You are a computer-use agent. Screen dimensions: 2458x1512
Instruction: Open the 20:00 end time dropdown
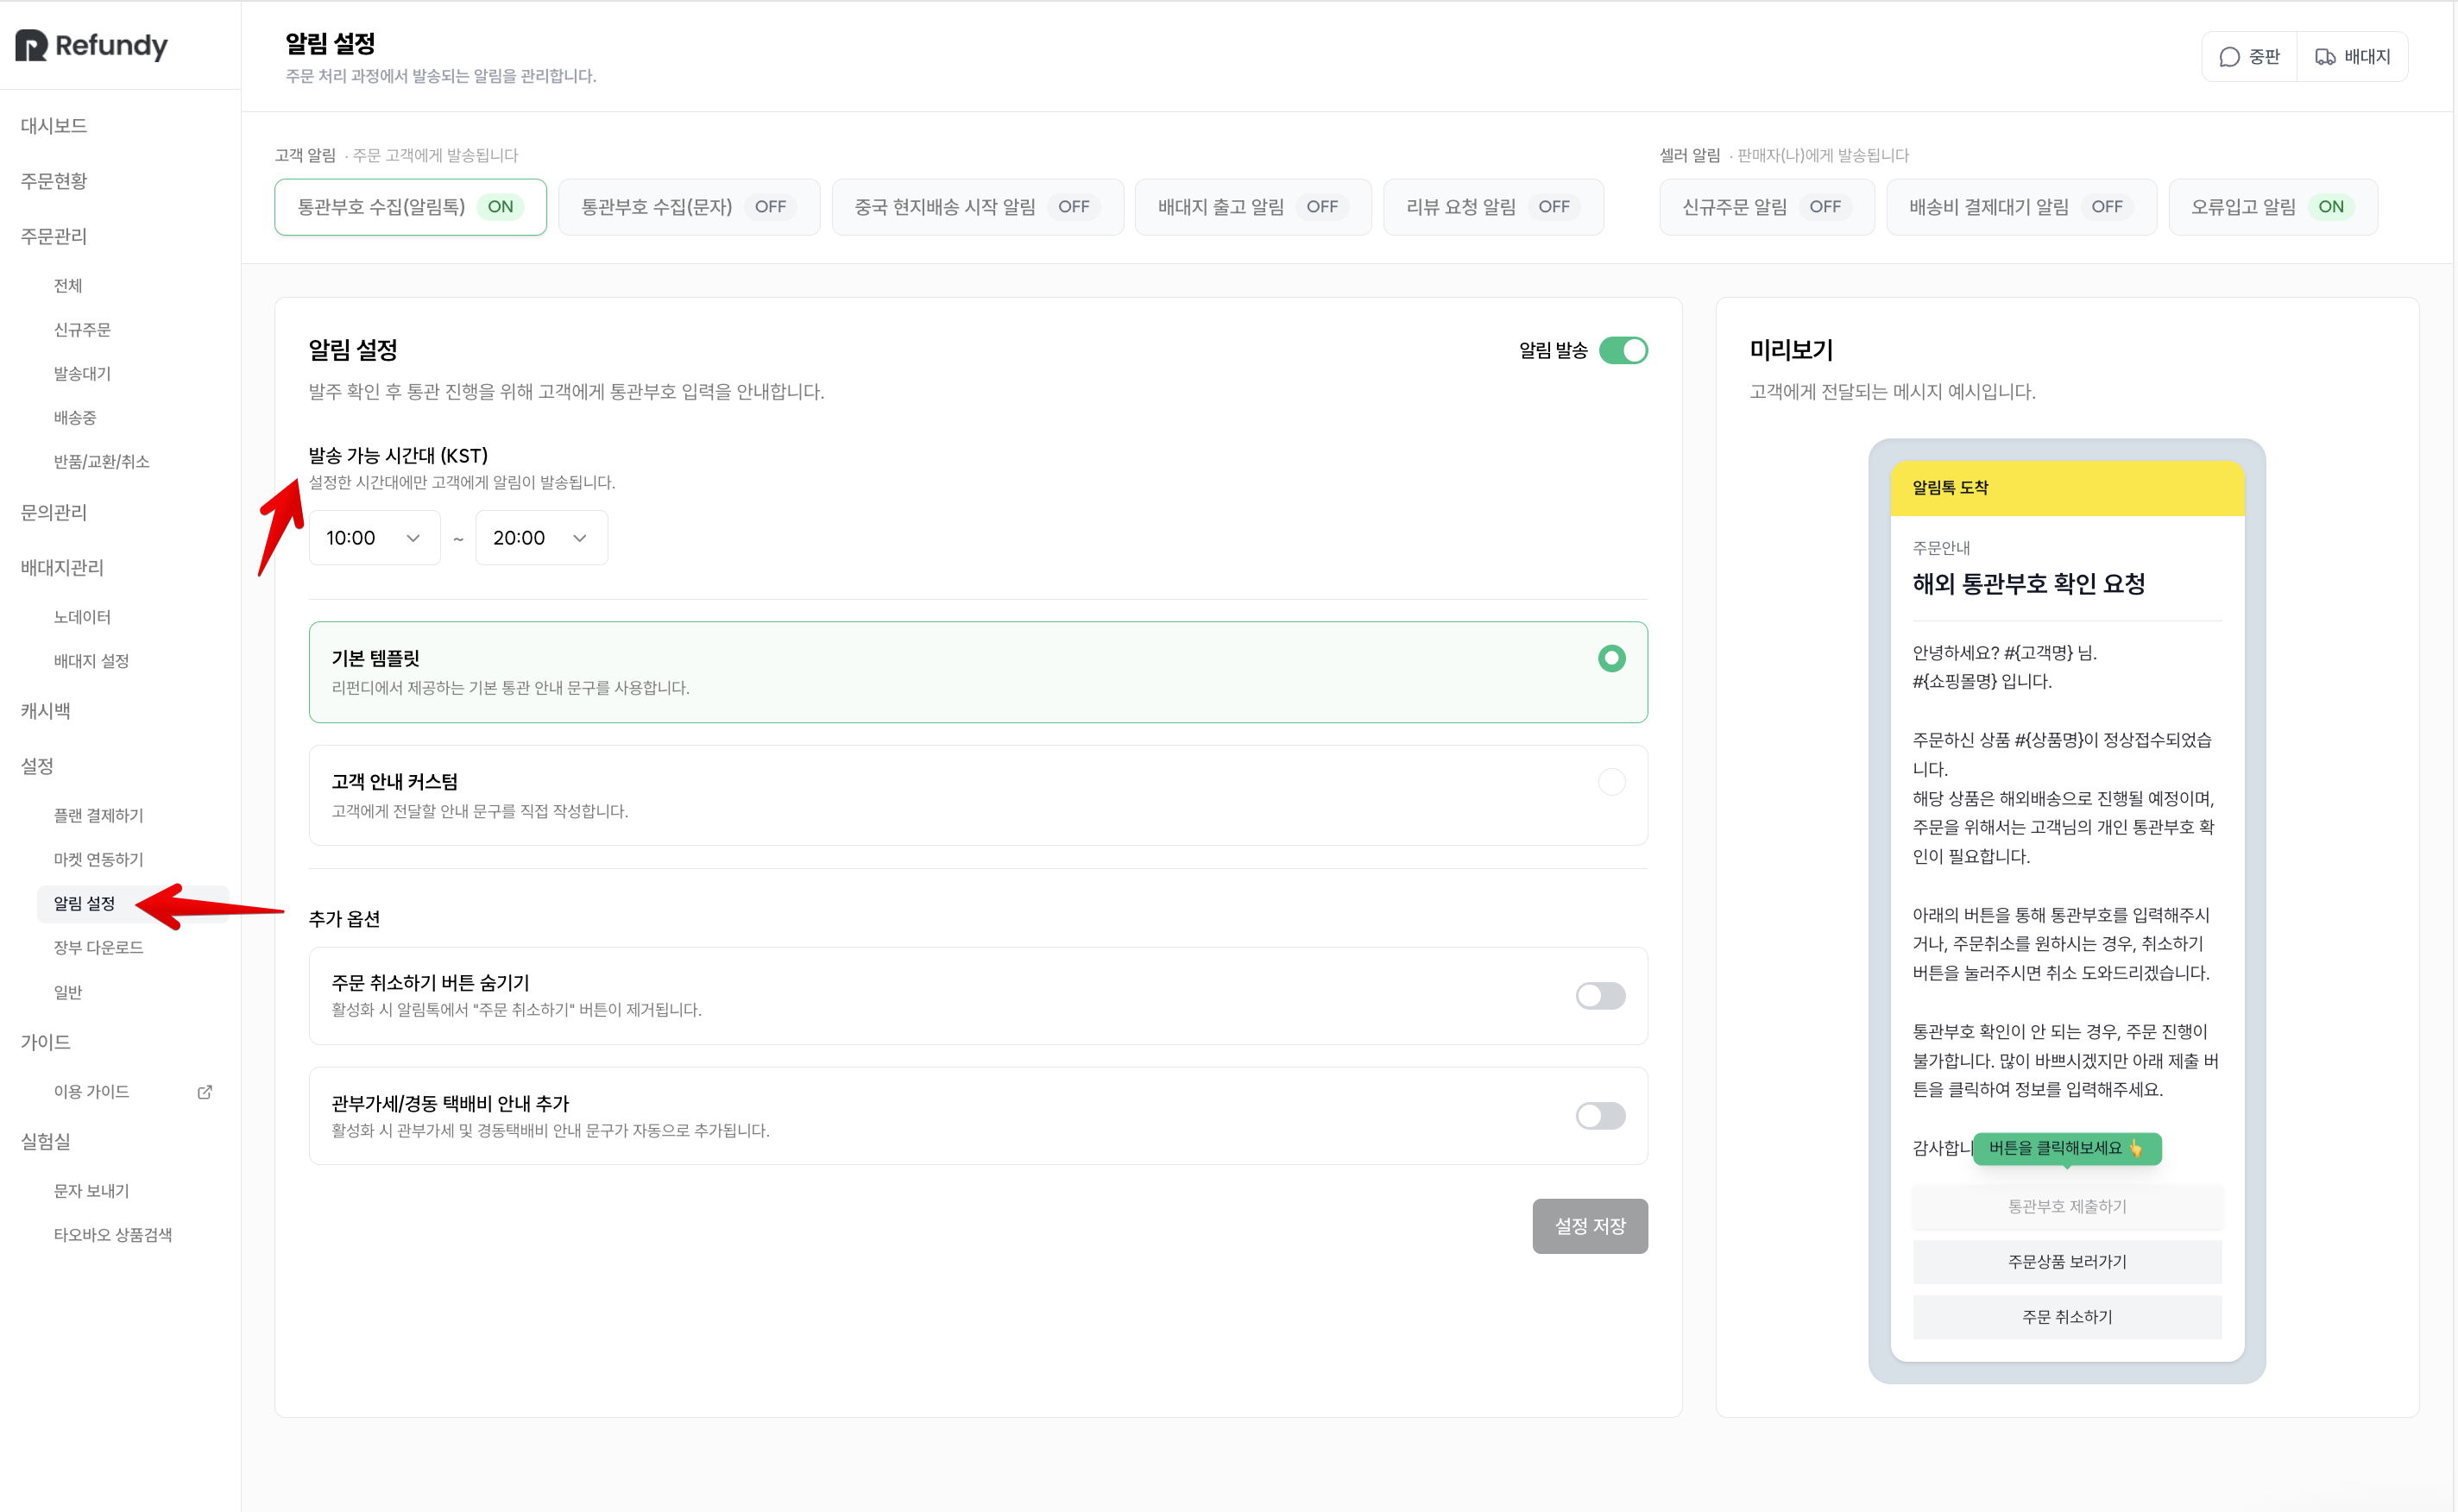[541, 538]
